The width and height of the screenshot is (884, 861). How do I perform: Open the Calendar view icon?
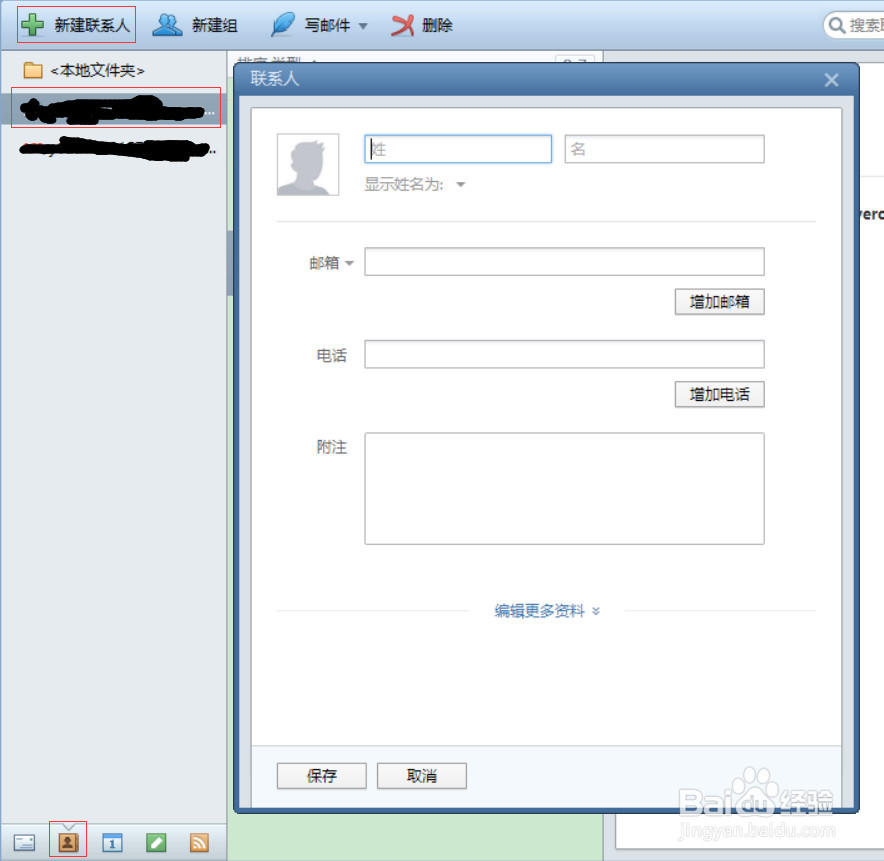(x=112, y=841)
